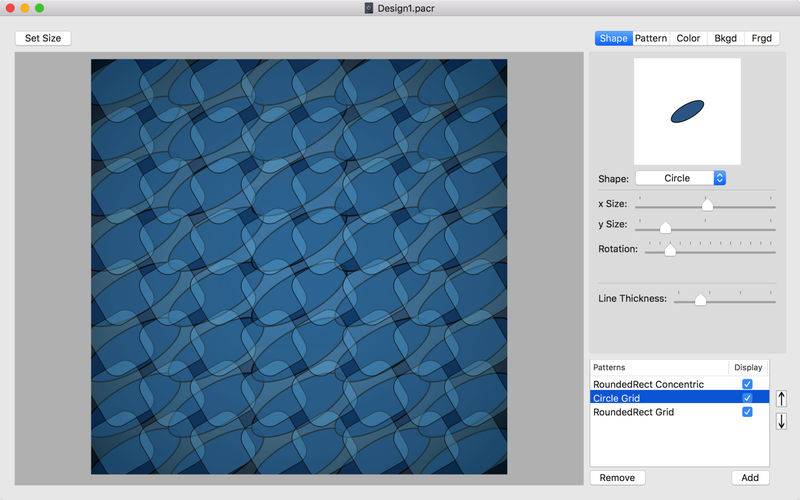The image size is (800, 500).
Task: Click the Display column header
Action: [748, 367]
